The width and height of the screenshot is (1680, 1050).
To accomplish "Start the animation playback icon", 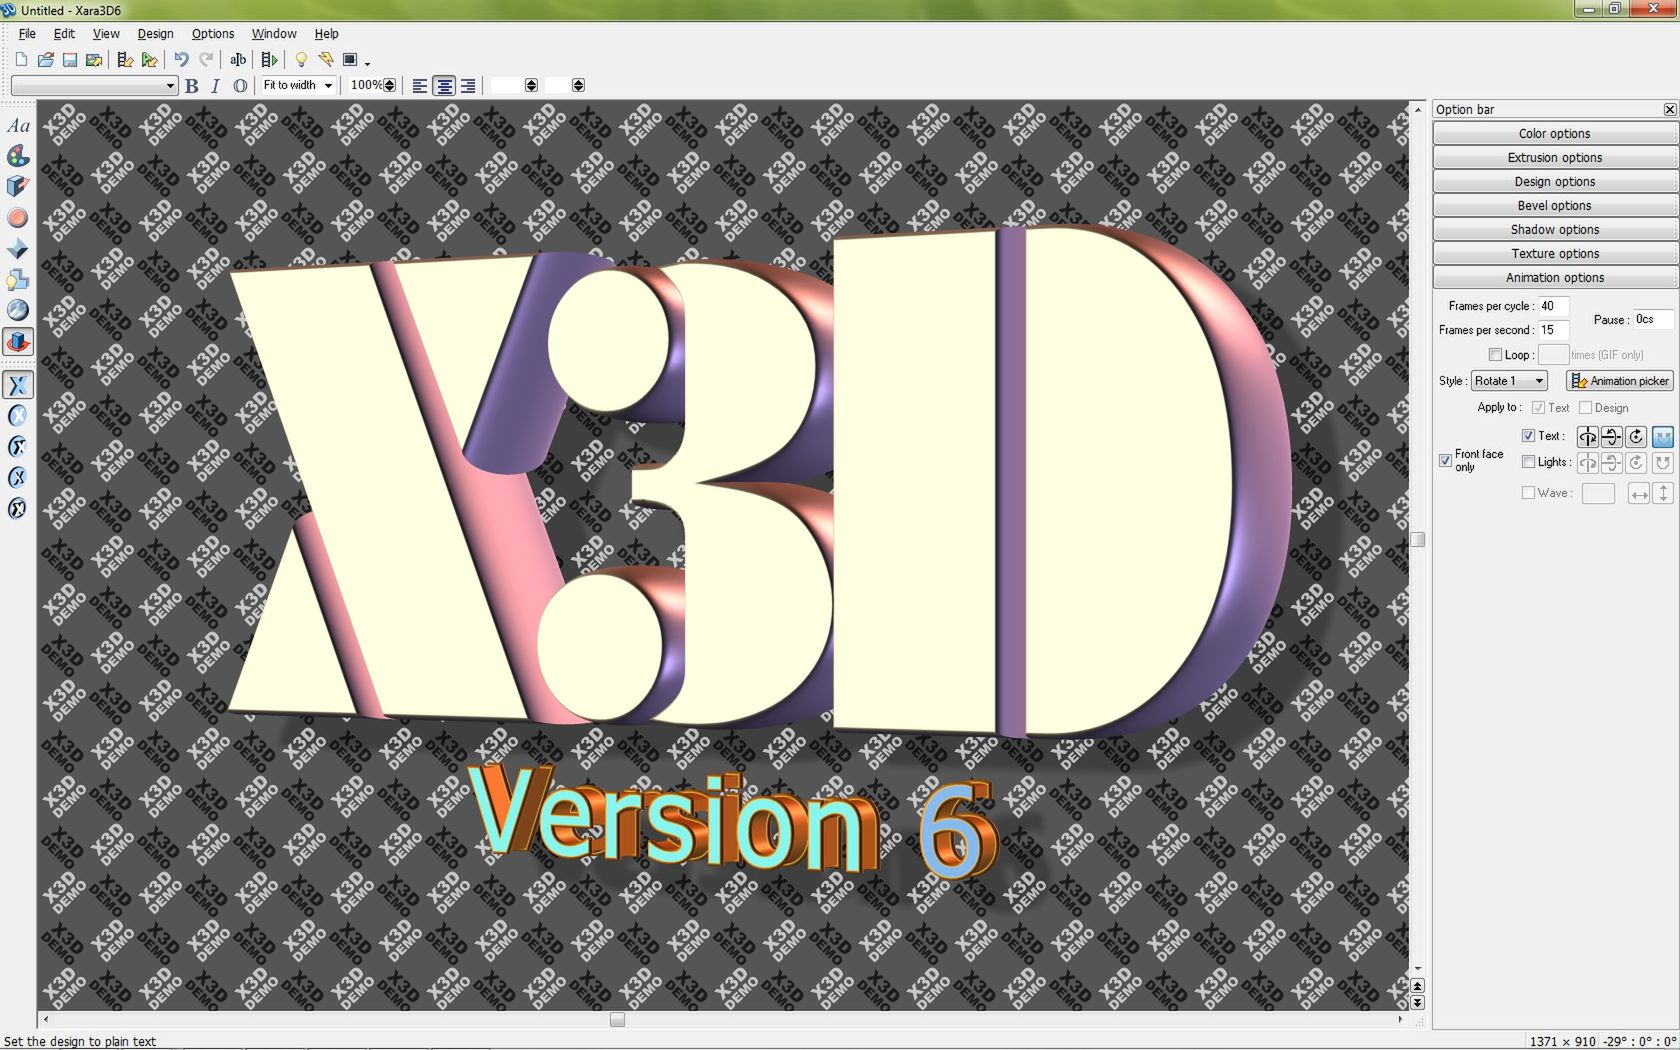I will pos(269,60).
